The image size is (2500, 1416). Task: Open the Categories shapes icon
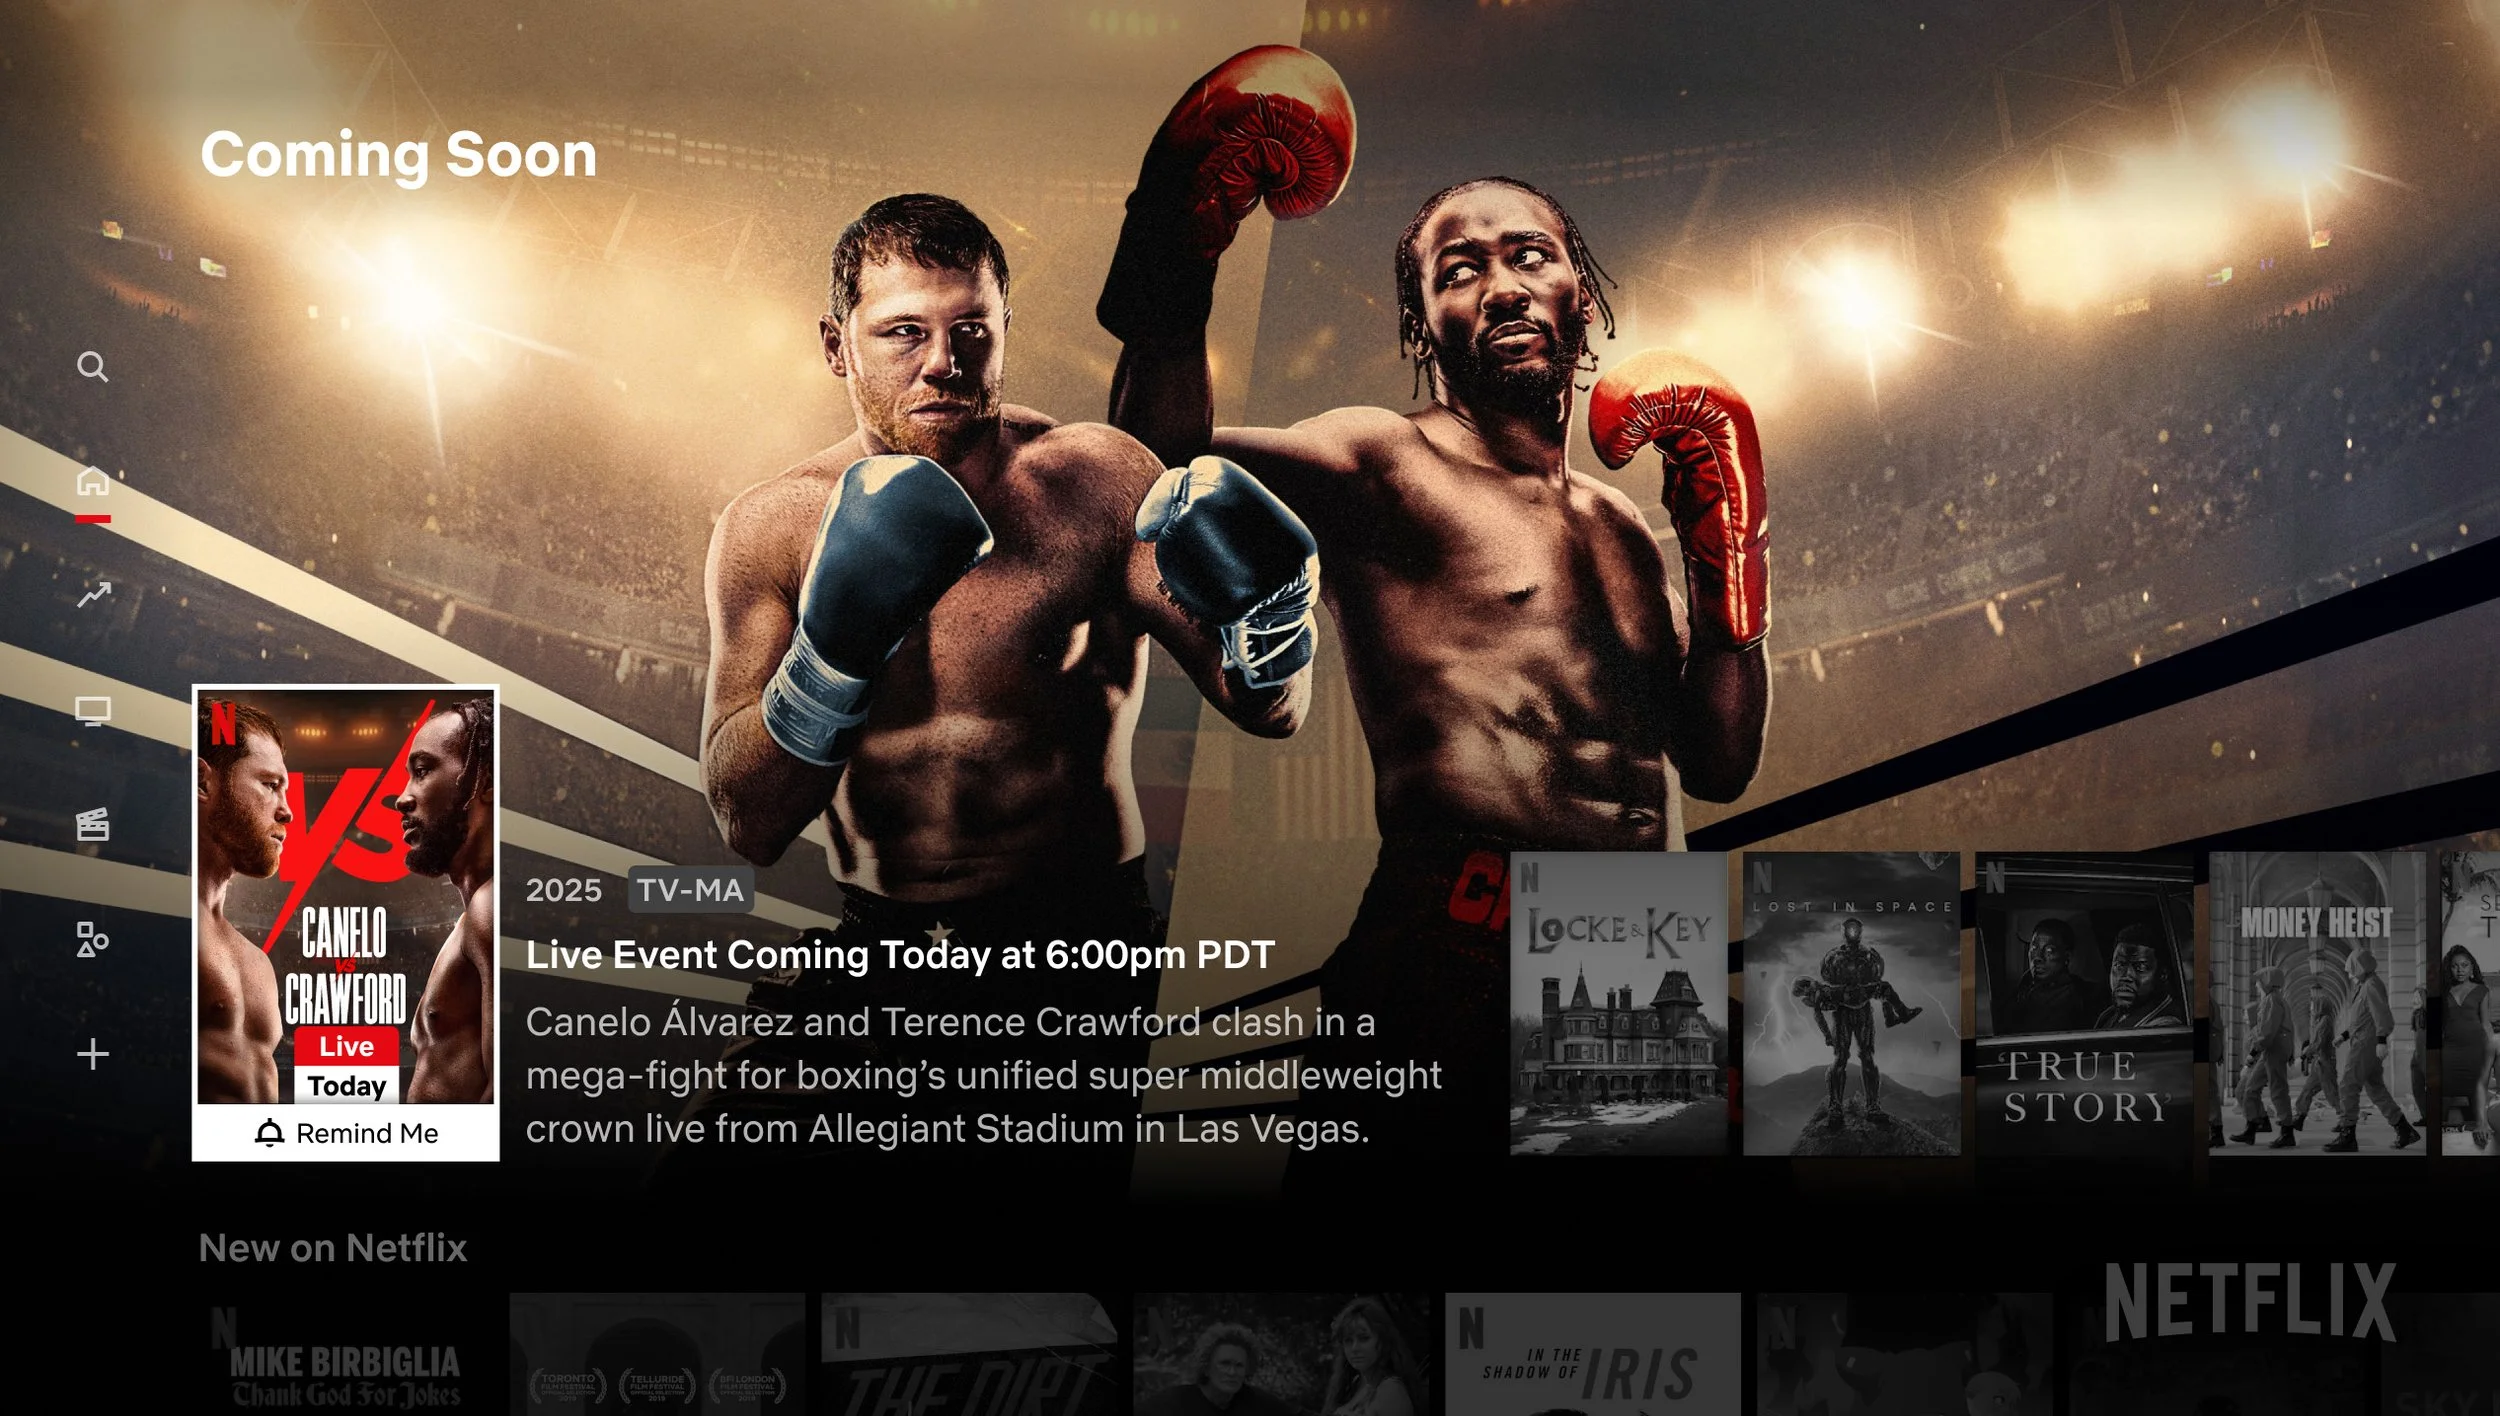pos(93,940)
